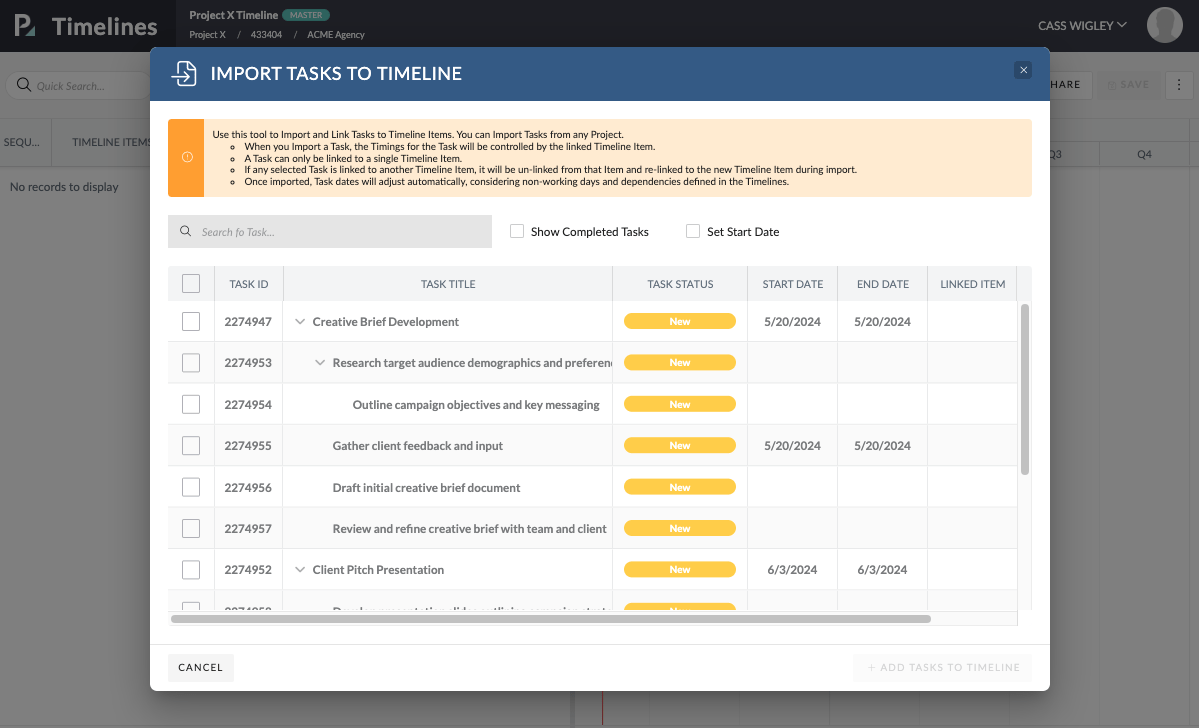Click the search magnifier in task search
Image resolution: width=1199 pixels, height=728 pixels.
click(x=185, y=231)
